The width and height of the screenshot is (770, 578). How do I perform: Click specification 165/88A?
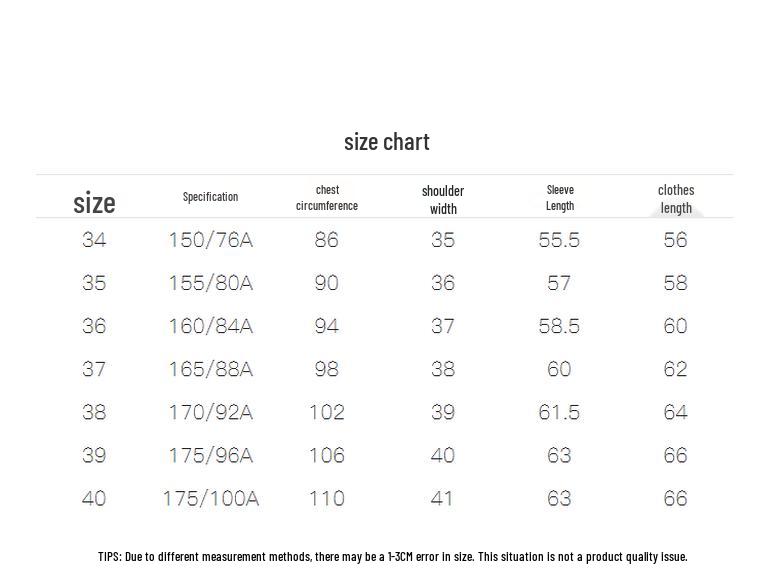tap(211, 369)
